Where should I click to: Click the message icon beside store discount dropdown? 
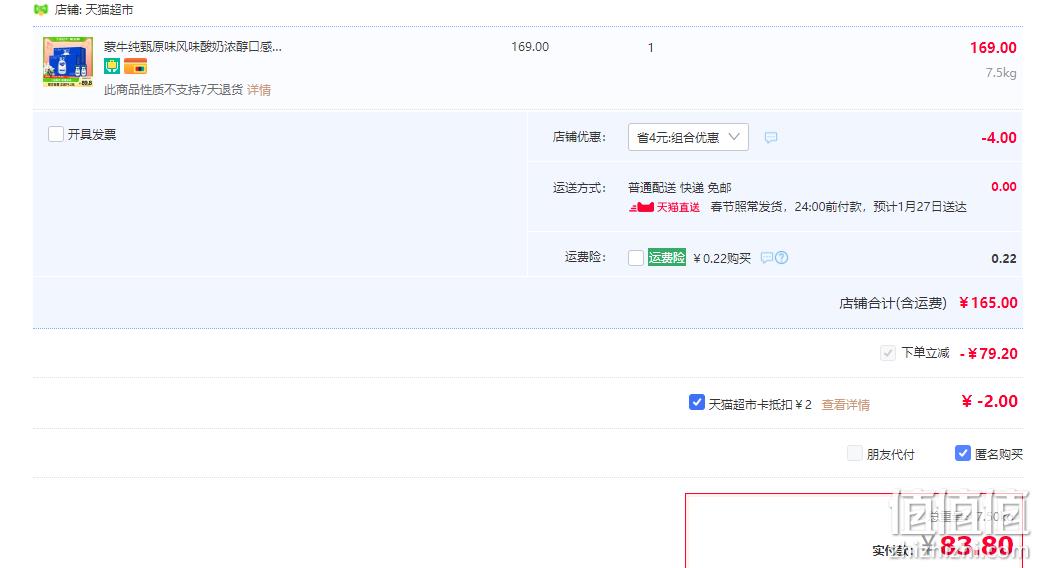pyautogui.click(x=771, y=137)
